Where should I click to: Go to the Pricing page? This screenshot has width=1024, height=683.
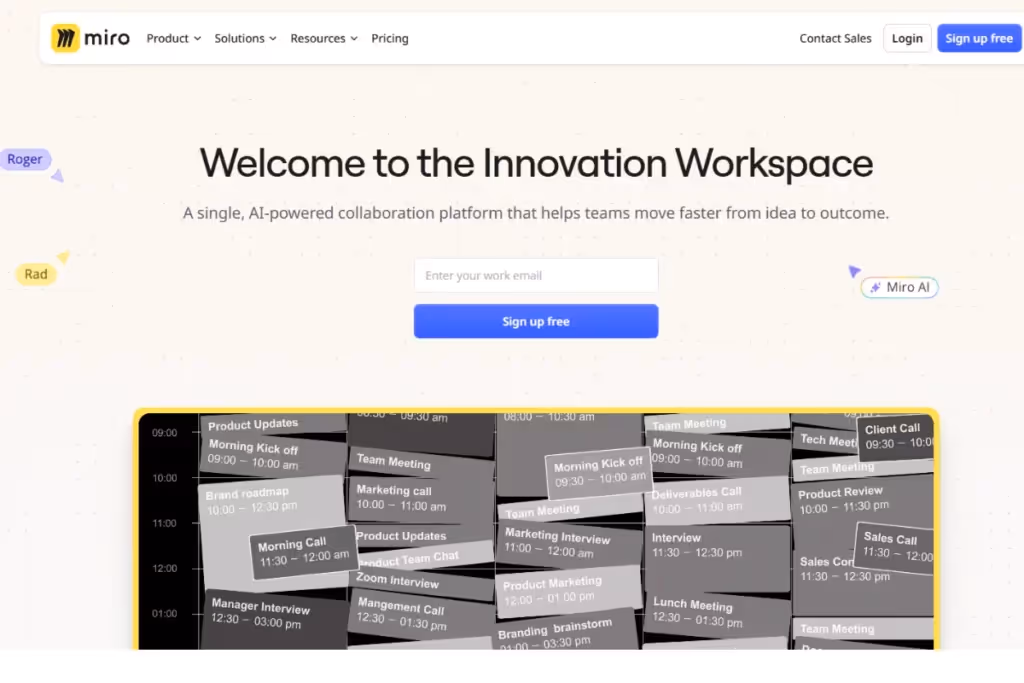(x=390, y=39)
